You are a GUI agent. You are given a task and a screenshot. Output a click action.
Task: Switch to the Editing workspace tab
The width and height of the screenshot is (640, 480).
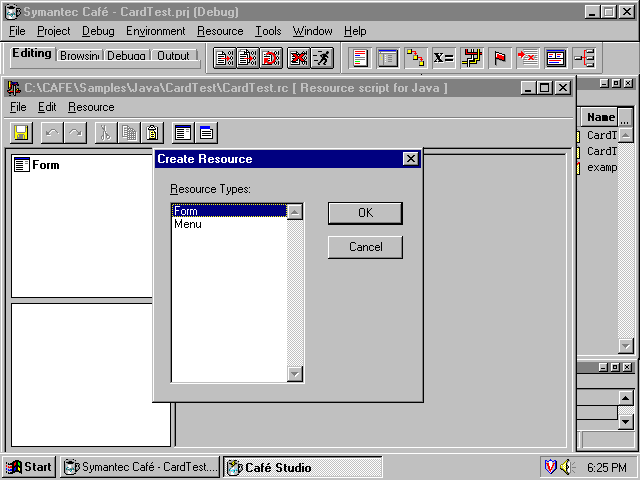point(32,53)
